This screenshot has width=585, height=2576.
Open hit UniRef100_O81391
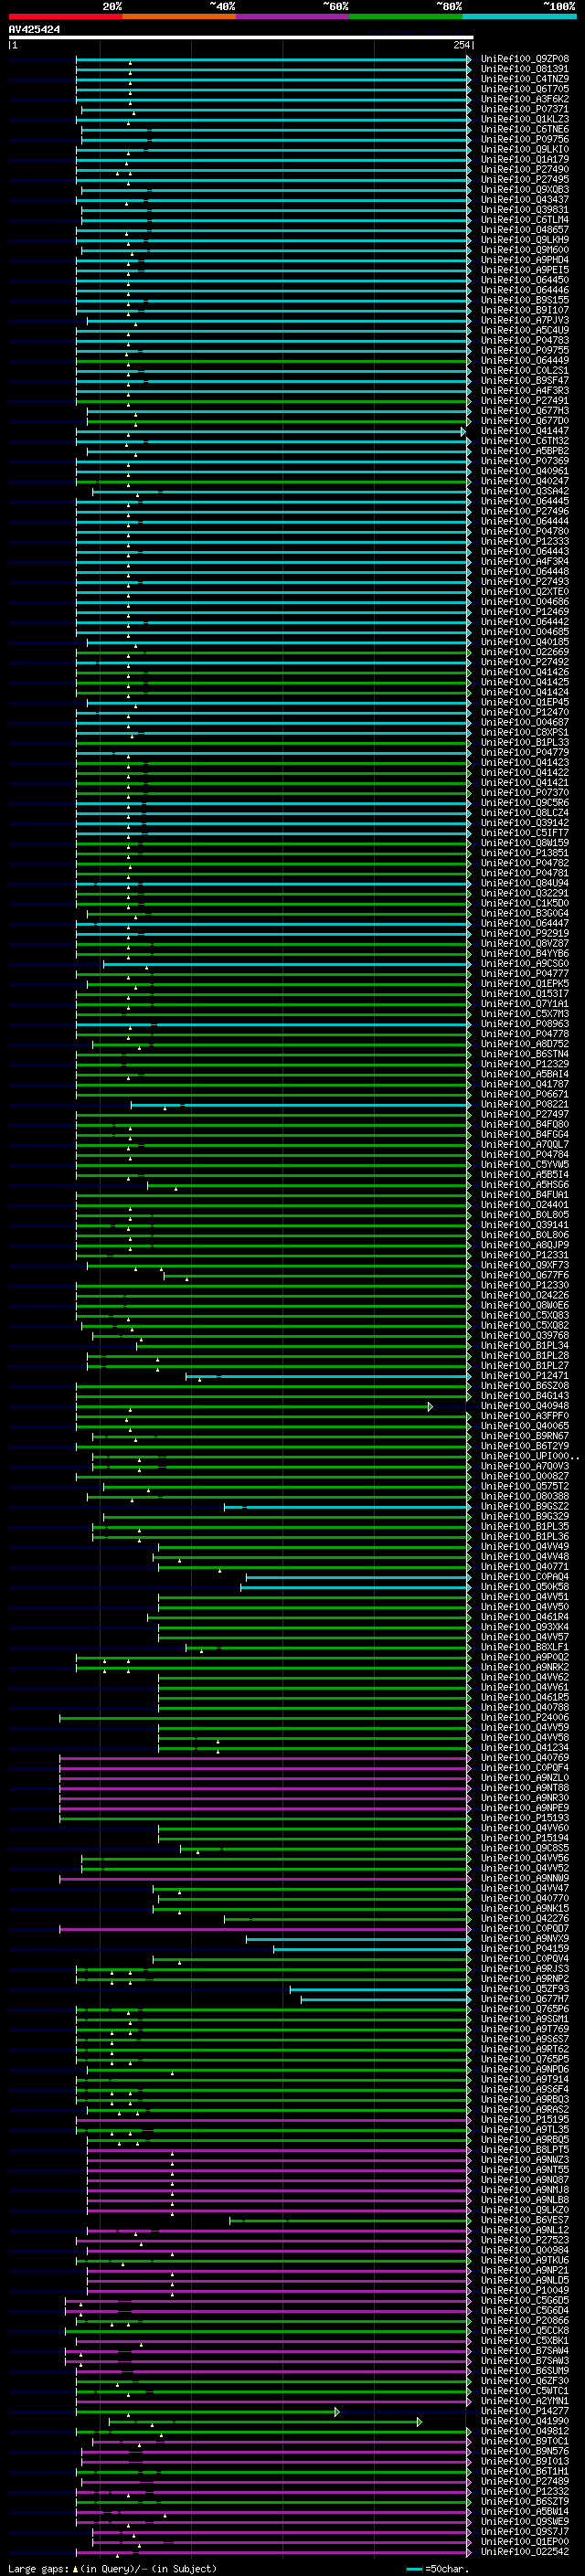click(525, 69)
